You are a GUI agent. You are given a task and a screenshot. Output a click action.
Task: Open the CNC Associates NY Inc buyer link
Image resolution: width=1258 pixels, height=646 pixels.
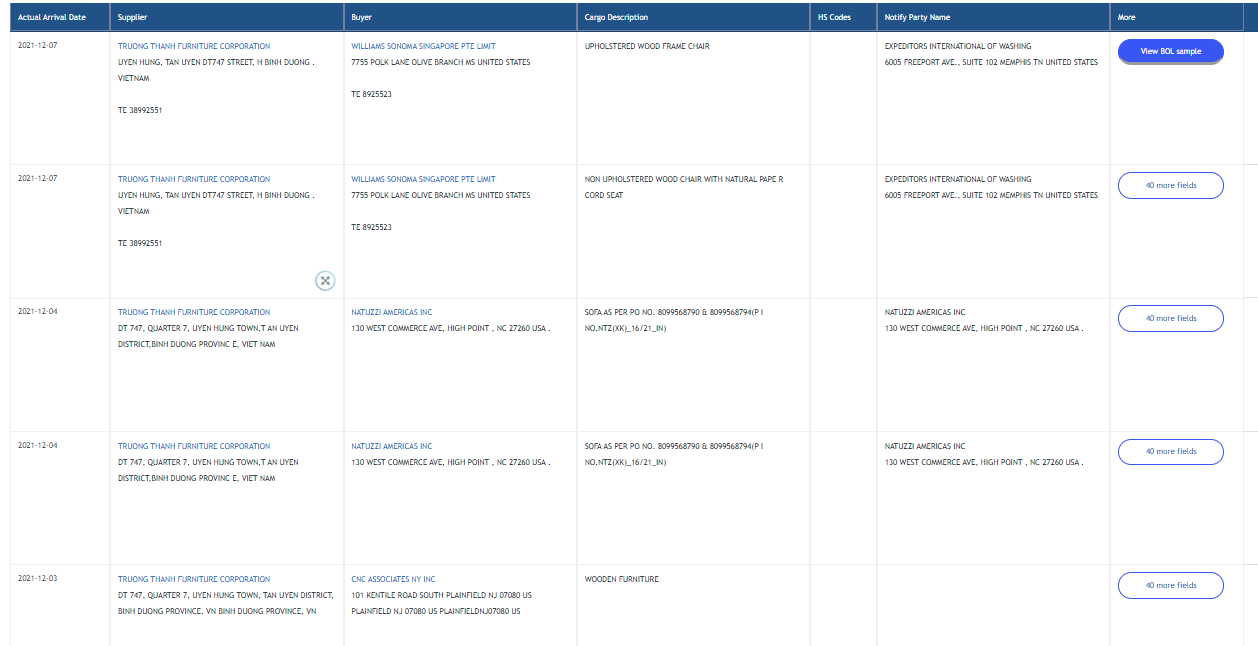(393, 579)
